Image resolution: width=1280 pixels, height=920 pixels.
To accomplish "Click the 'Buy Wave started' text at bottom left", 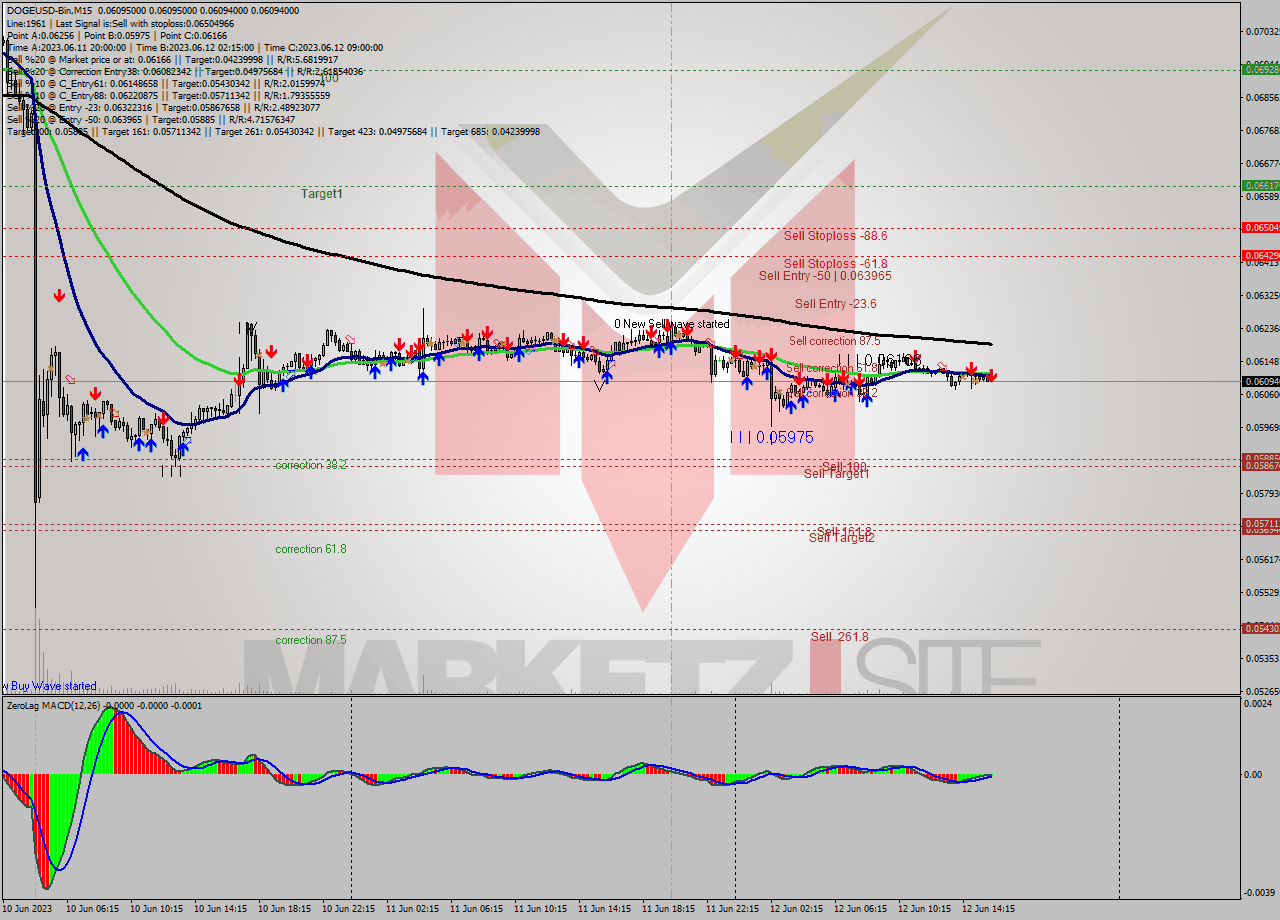I will (x=52, y=687).
